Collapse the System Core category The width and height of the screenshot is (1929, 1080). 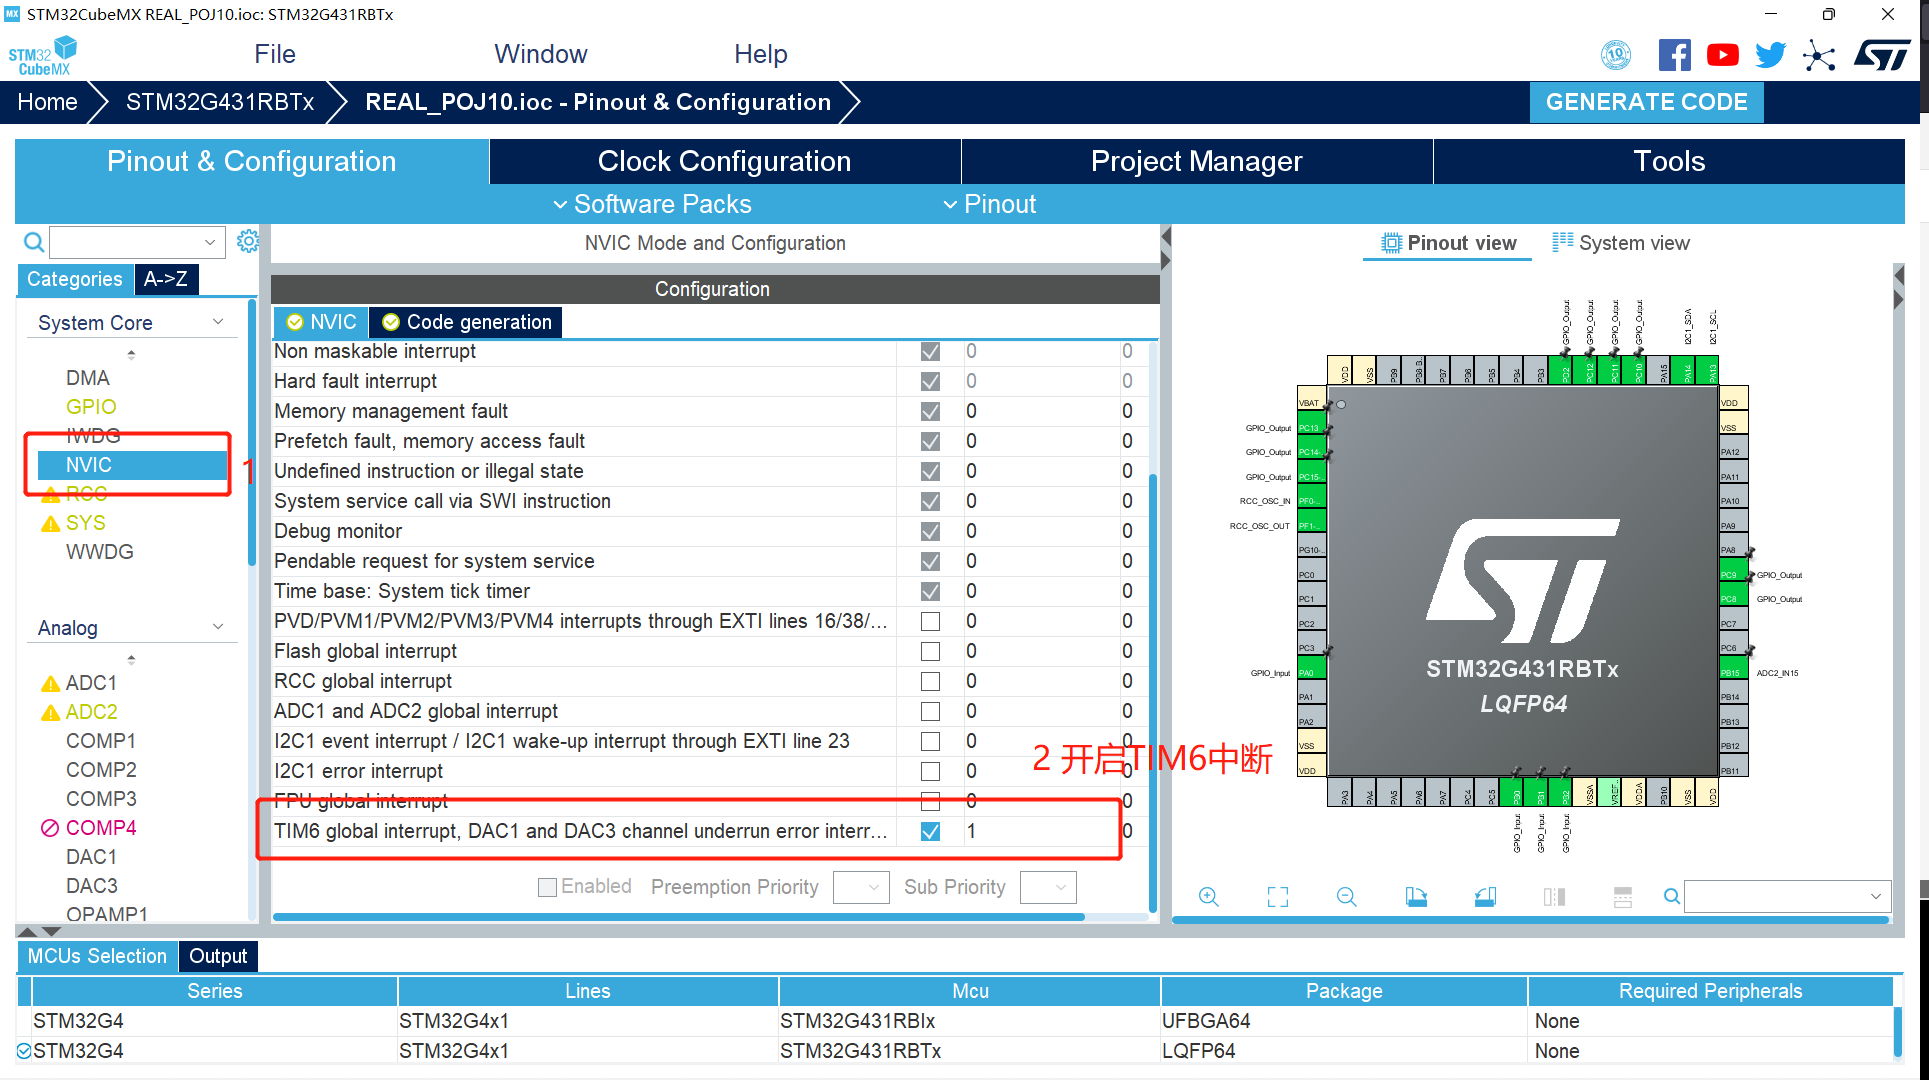coord(218,322)
